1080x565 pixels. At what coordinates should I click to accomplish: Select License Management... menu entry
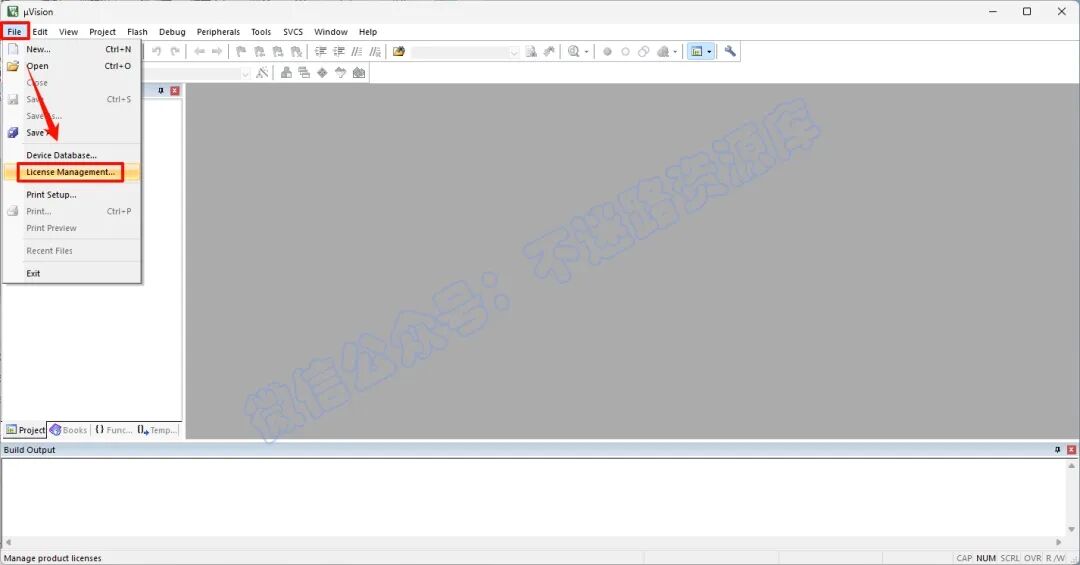(72, 172)
